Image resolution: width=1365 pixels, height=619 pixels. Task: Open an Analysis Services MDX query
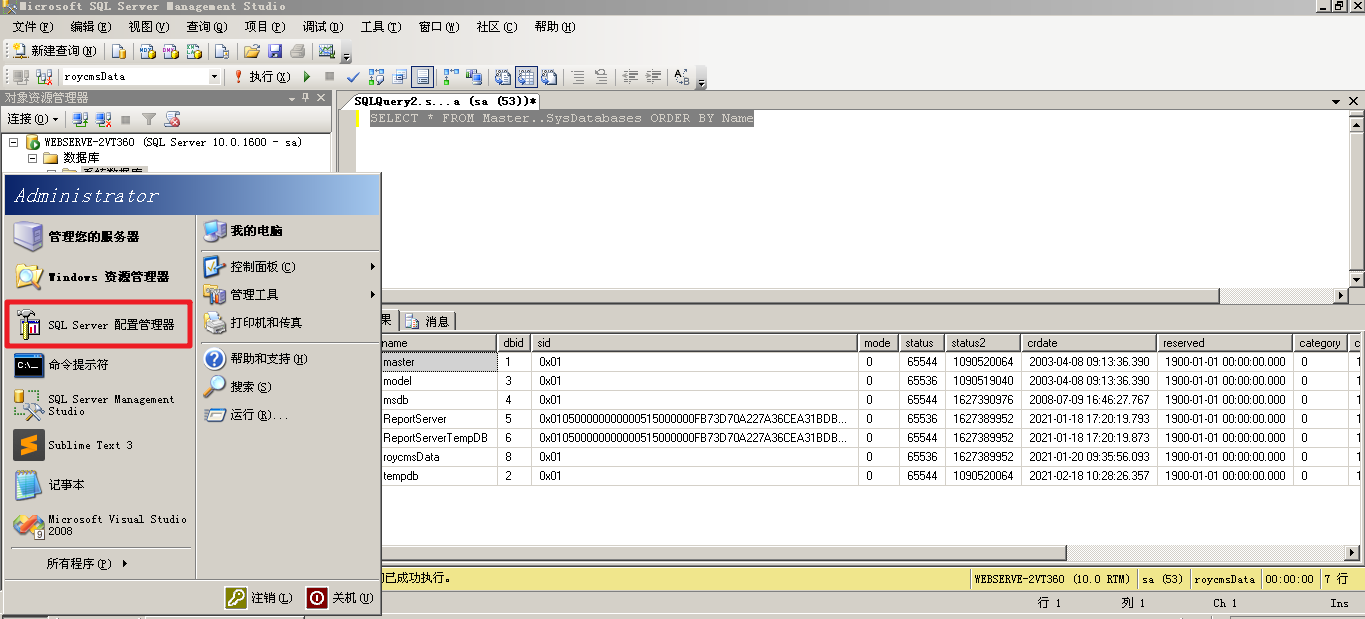147,51
